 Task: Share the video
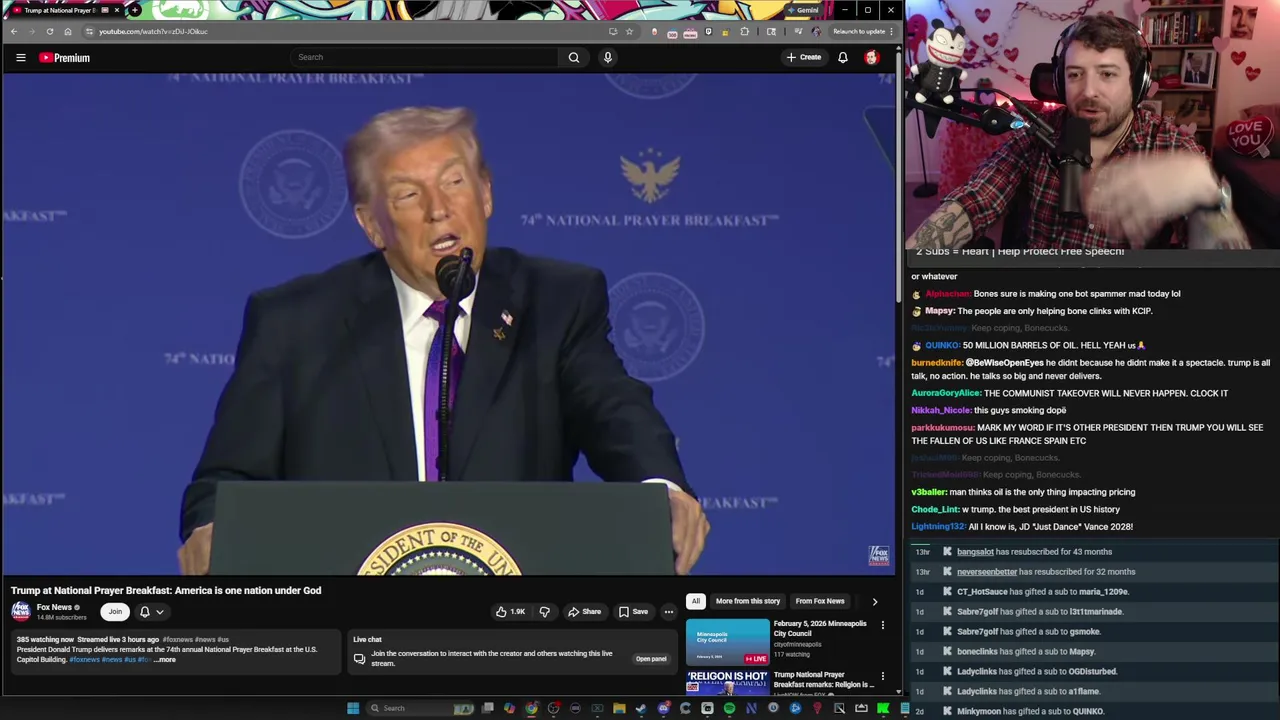[x=584, y=612]
